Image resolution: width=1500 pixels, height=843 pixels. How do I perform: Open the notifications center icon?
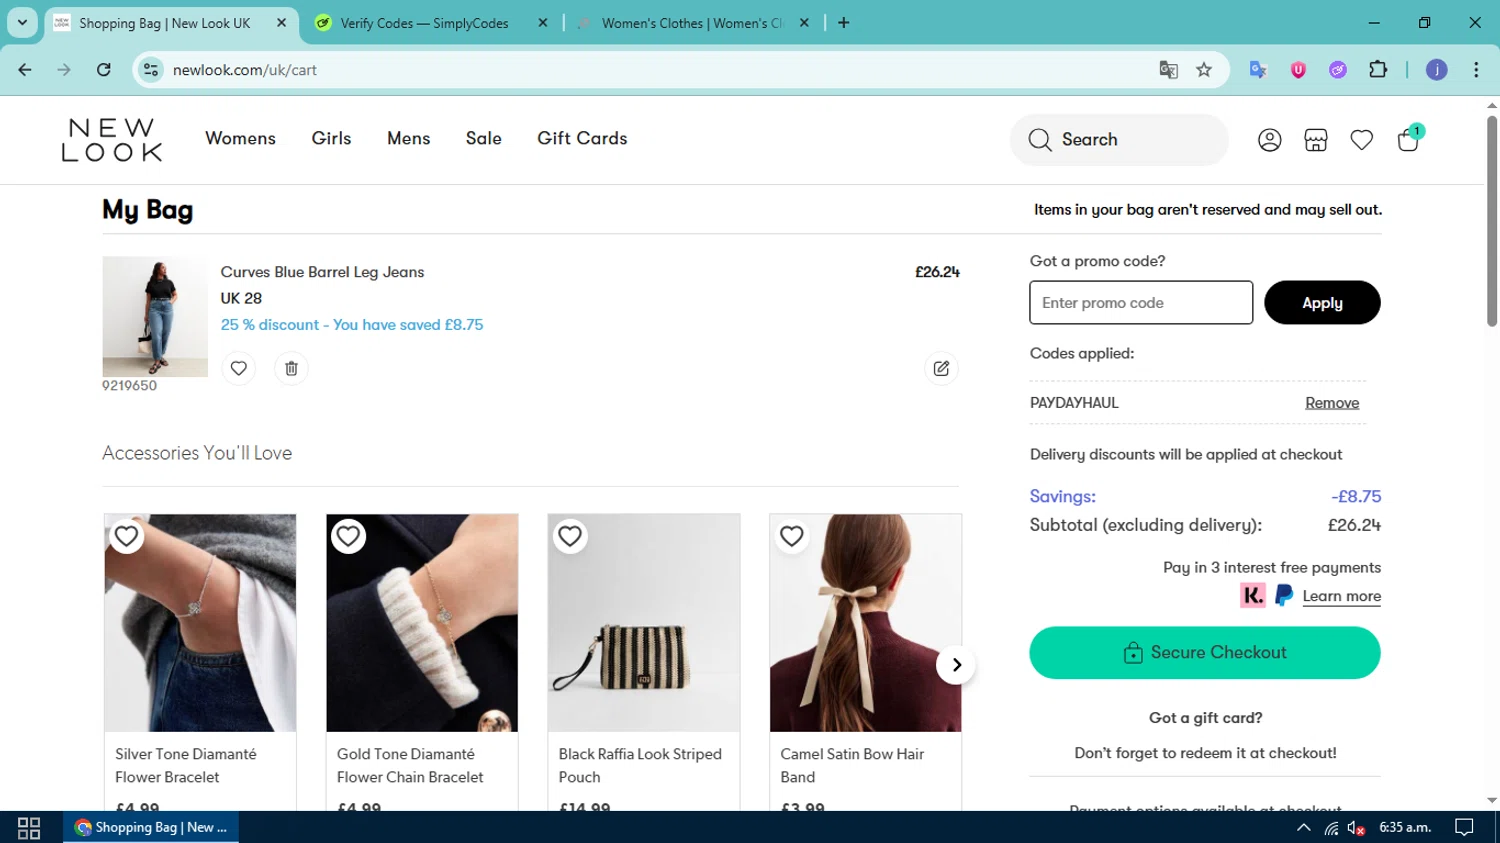point(1464,828)
